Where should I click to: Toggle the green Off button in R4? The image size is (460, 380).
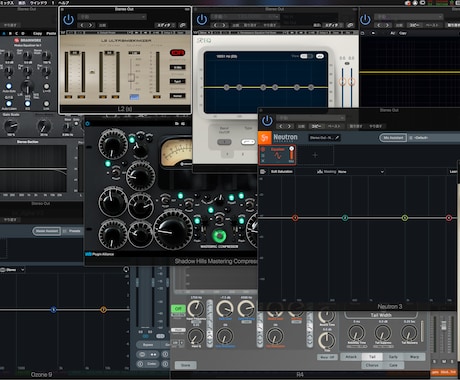(178, 309)
